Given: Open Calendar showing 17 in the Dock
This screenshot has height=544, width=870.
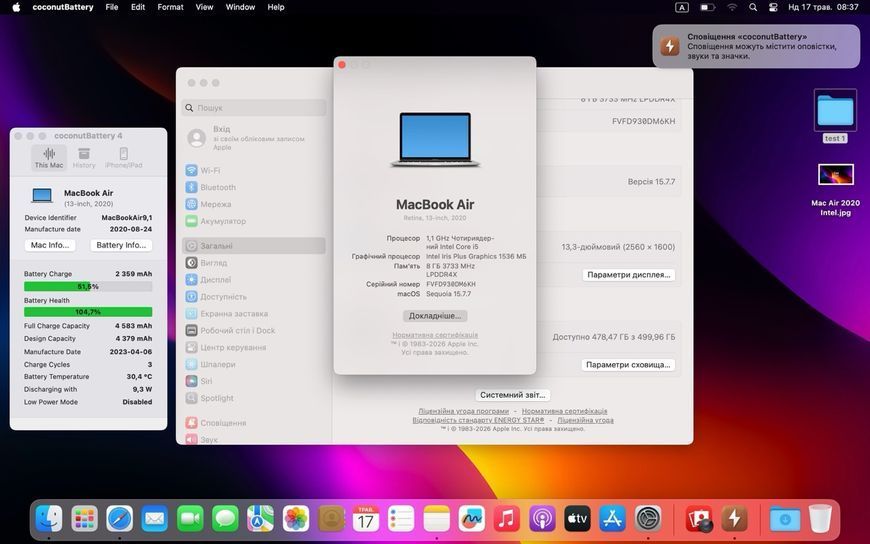Looking at the screenshot, I should pyautogui.click(x=366, y=520).
